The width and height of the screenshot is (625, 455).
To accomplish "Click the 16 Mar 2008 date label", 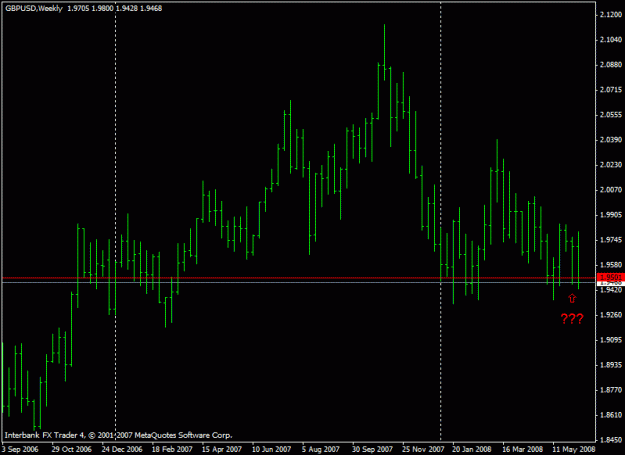I will click(523, 449).
